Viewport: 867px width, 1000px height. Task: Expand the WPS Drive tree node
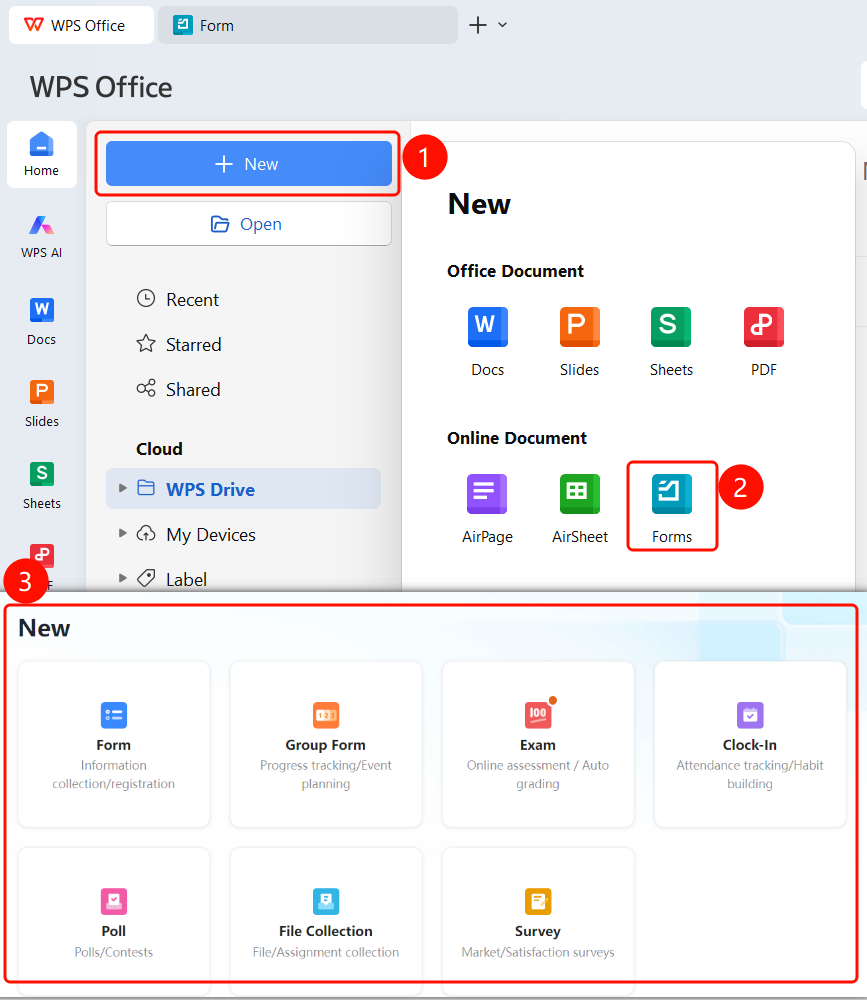click(122, 489)
